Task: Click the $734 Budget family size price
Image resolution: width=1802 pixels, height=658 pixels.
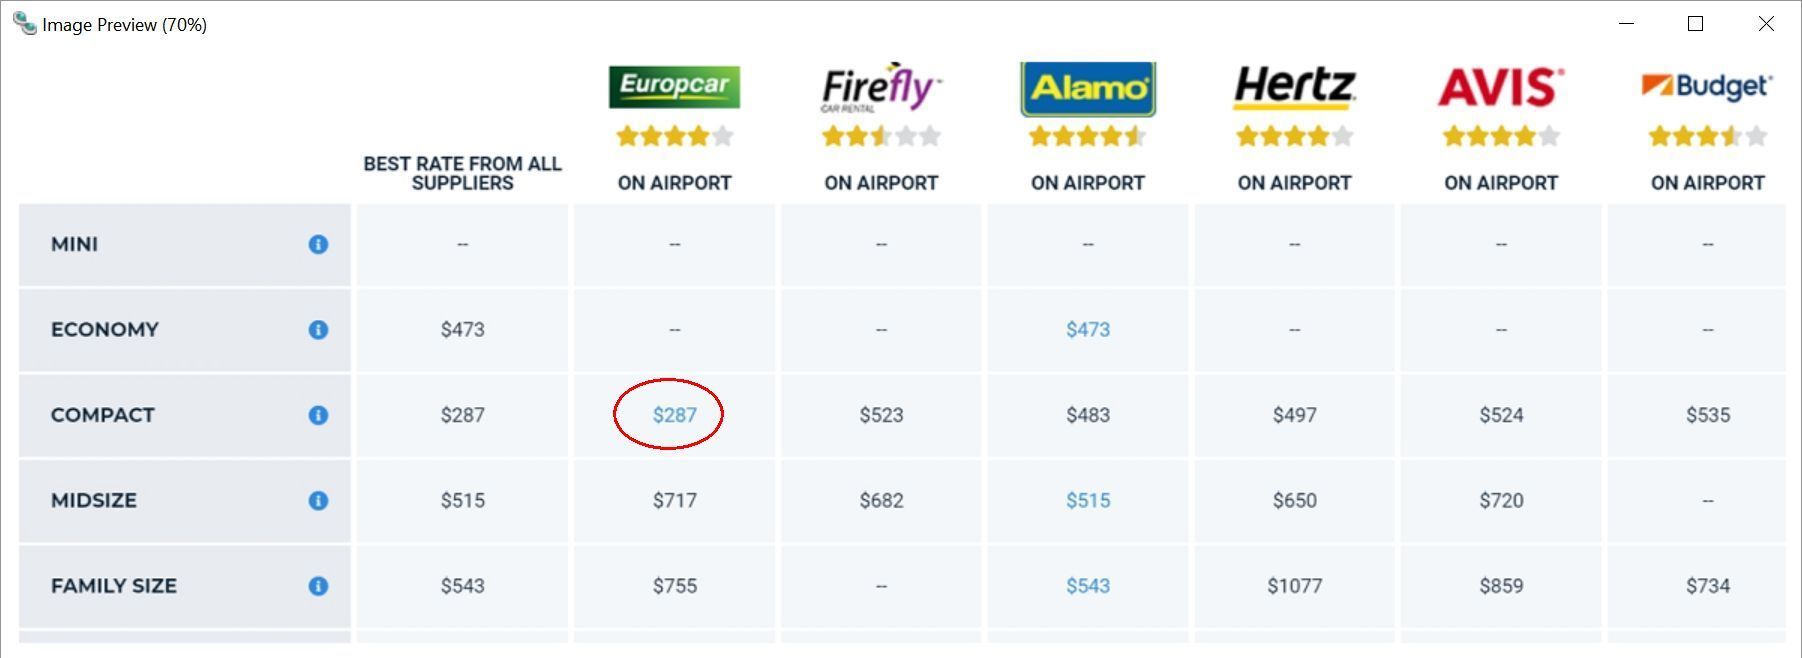Action: pos(1707,586)
